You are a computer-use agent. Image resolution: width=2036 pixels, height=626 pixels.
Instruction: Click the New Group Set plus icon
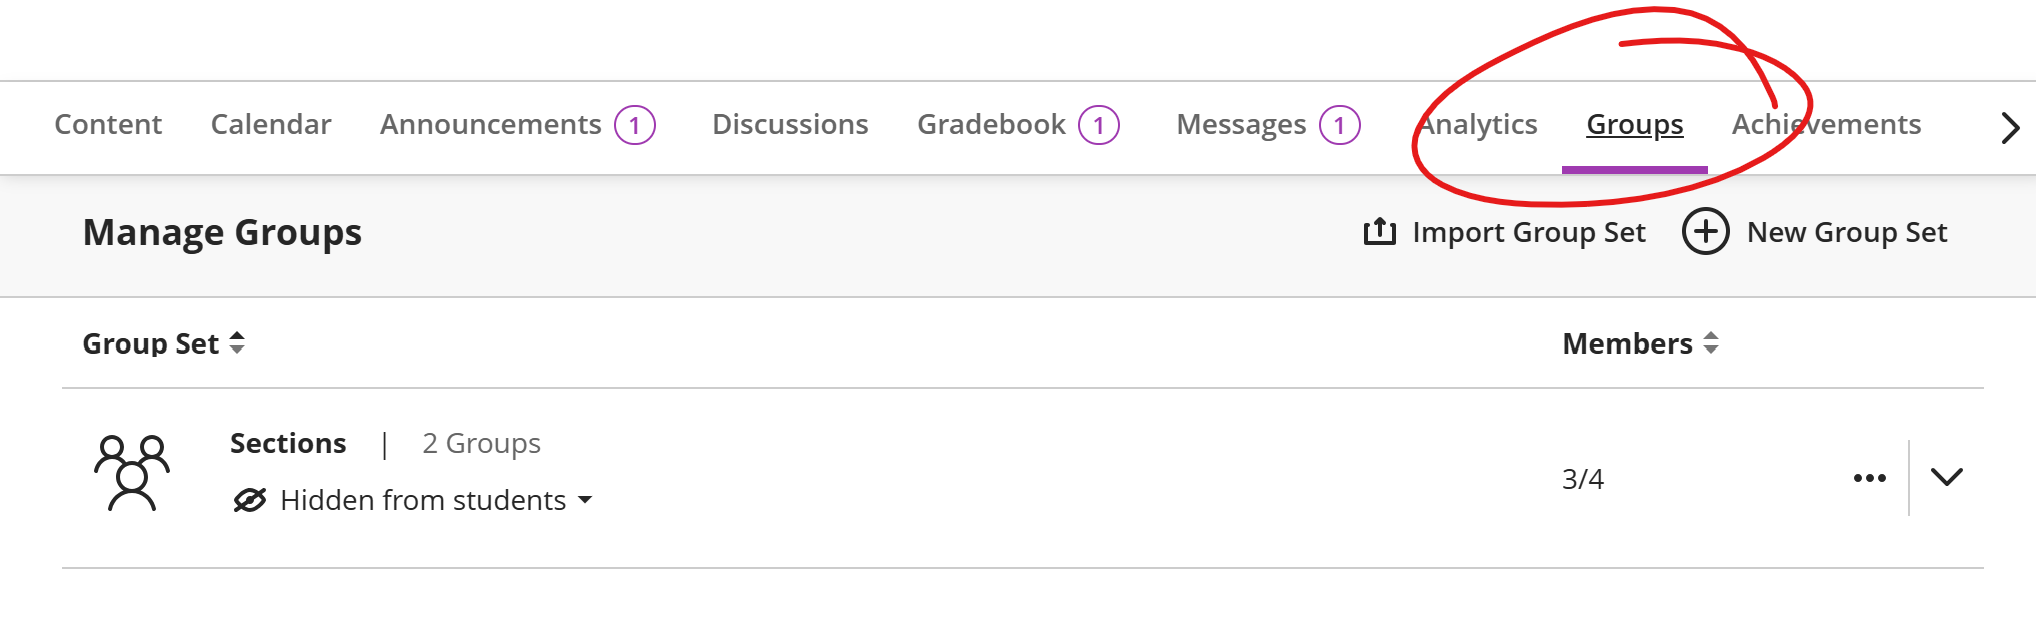[x=1705, y=232]
